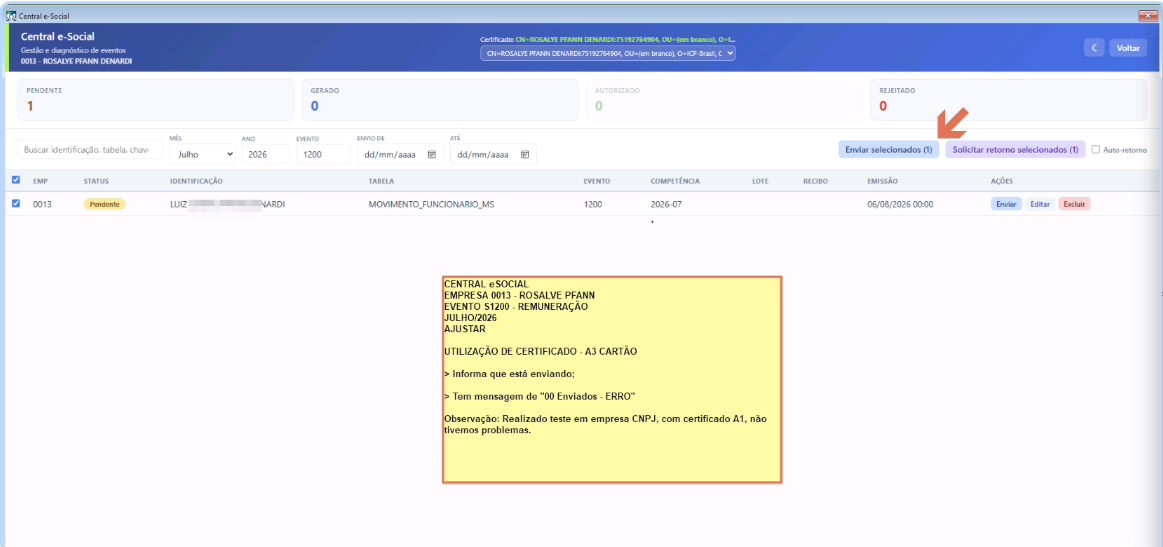Toggle dark mode moon icon
This screenshot has height=547, width=1163.
pyautogui.click(x=1094, y=48)
